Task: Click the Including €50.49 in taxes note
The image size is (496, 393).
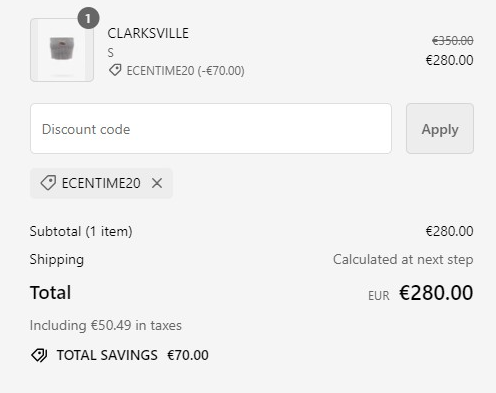Action: point(106,325)
